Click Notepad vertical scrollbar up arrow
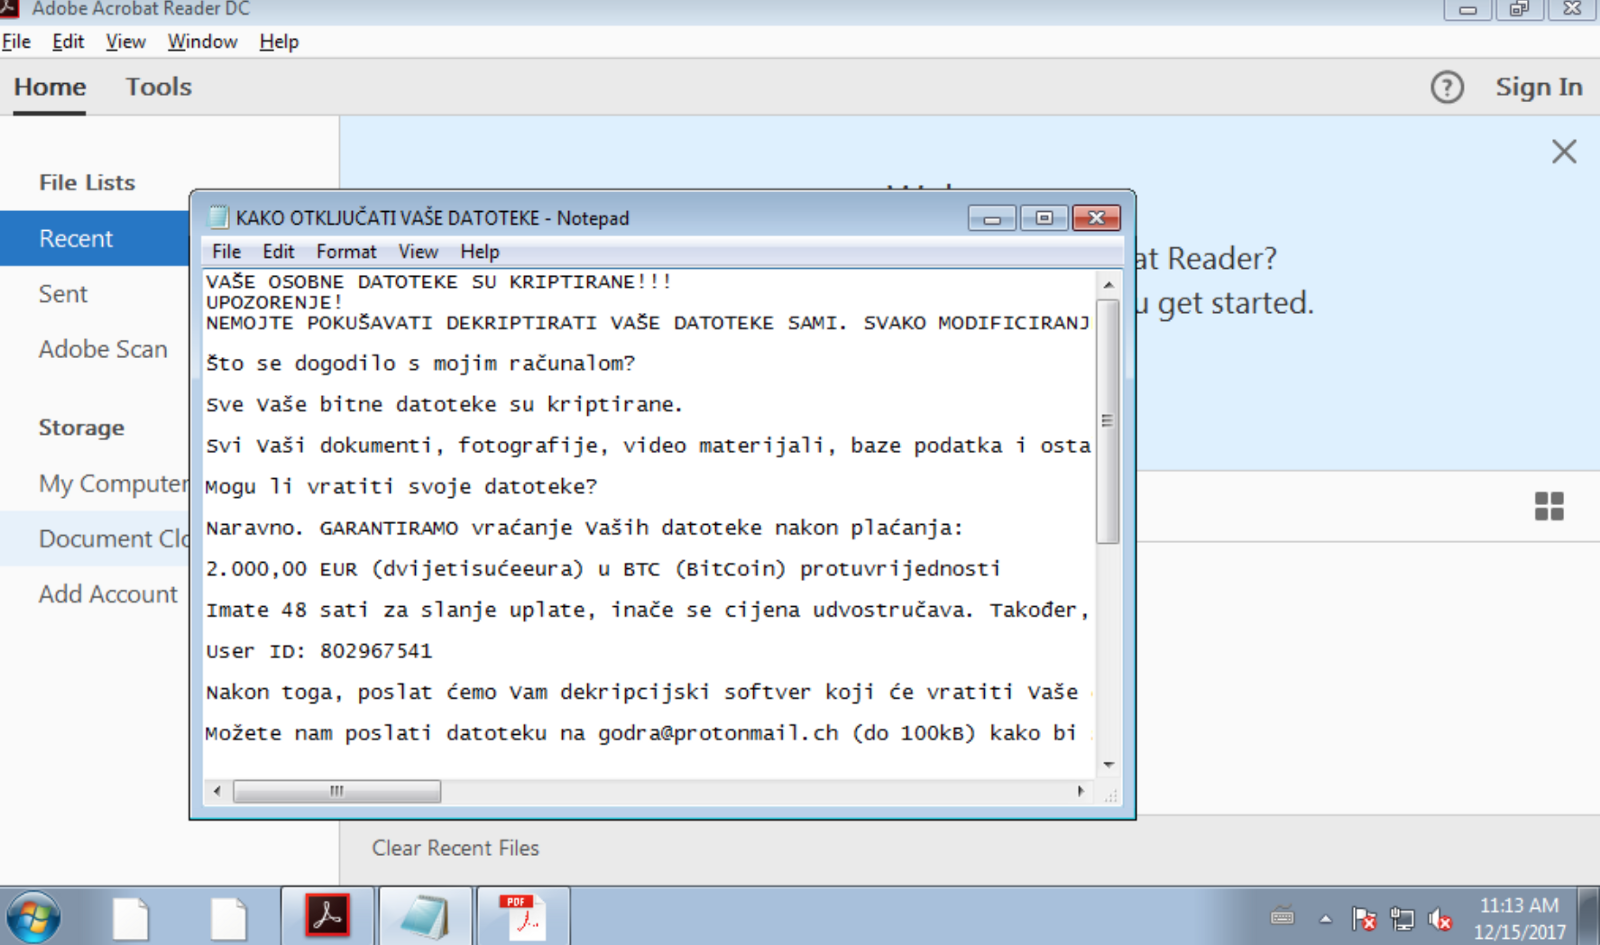 pyautogui.click(x=1108, y=284)
